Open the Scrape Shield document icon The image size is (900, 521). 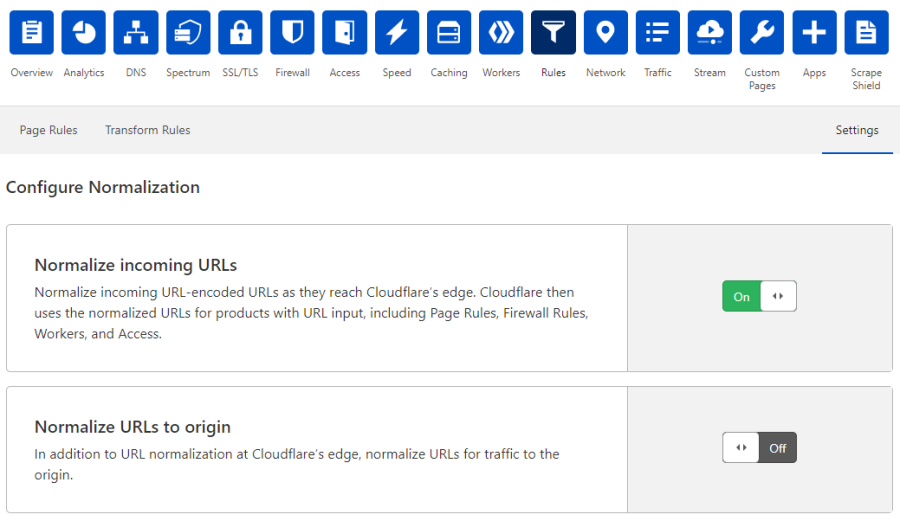click(866, 32)
